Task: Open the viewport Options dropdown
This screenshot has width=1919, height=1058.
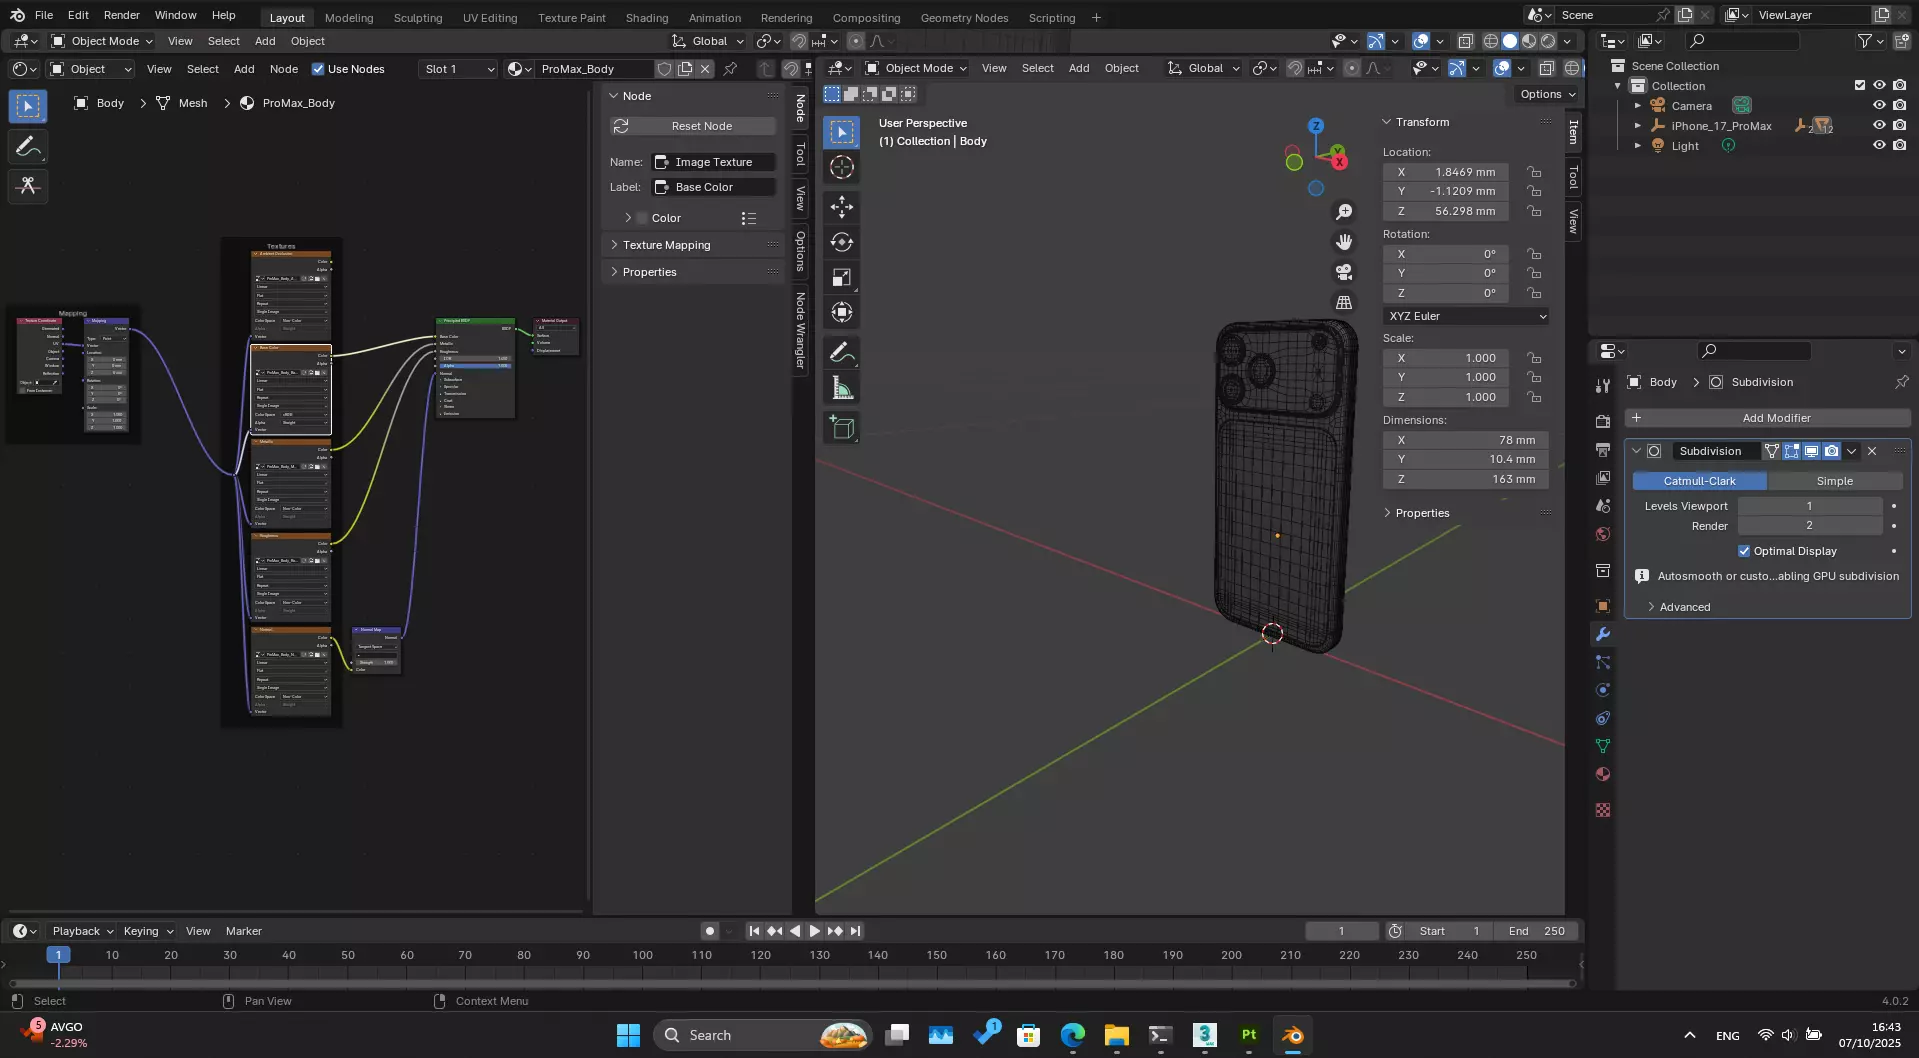Action: [x=1547, y=94]
